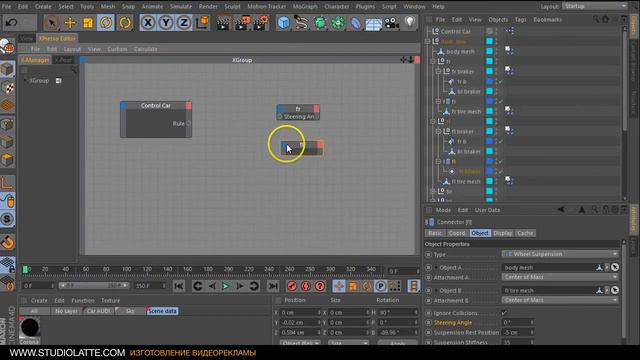
Task: Click the Control Car node title
Action: pos(156,105)
